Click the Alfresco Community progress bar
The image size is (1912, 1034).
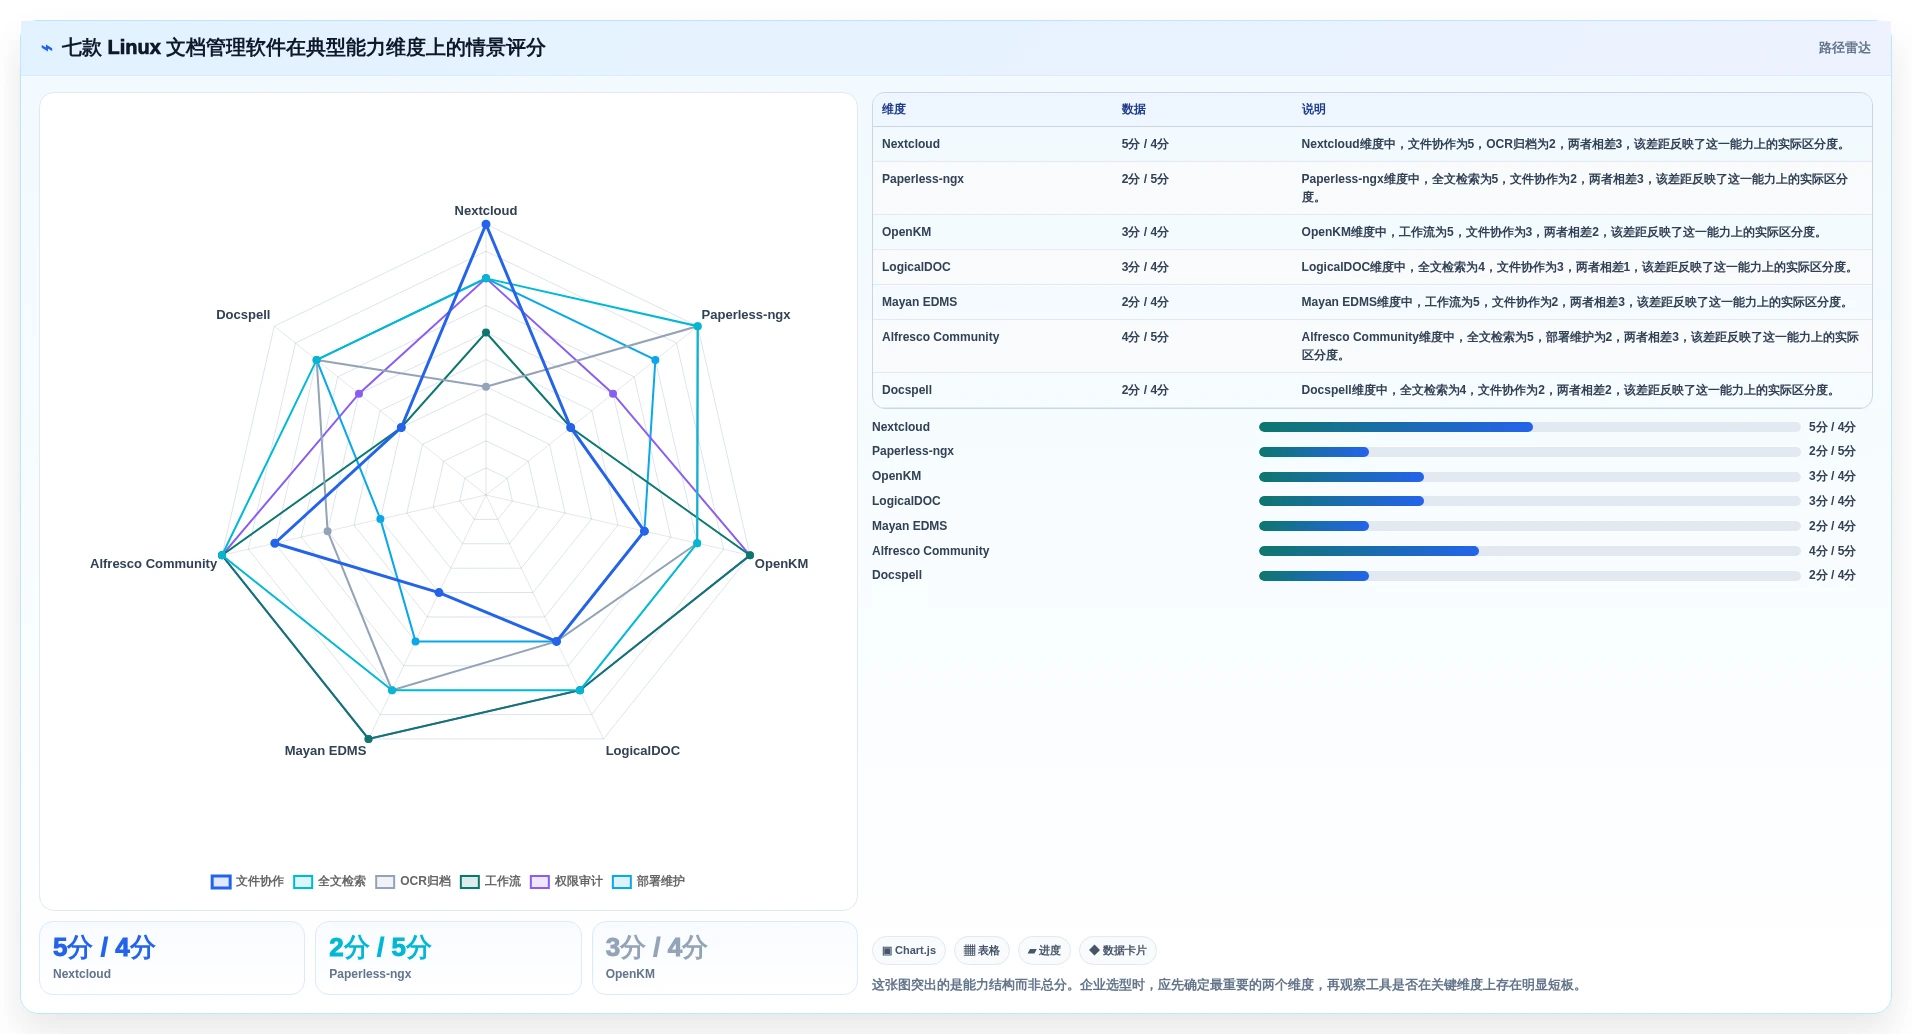(x=1529, y=551)
